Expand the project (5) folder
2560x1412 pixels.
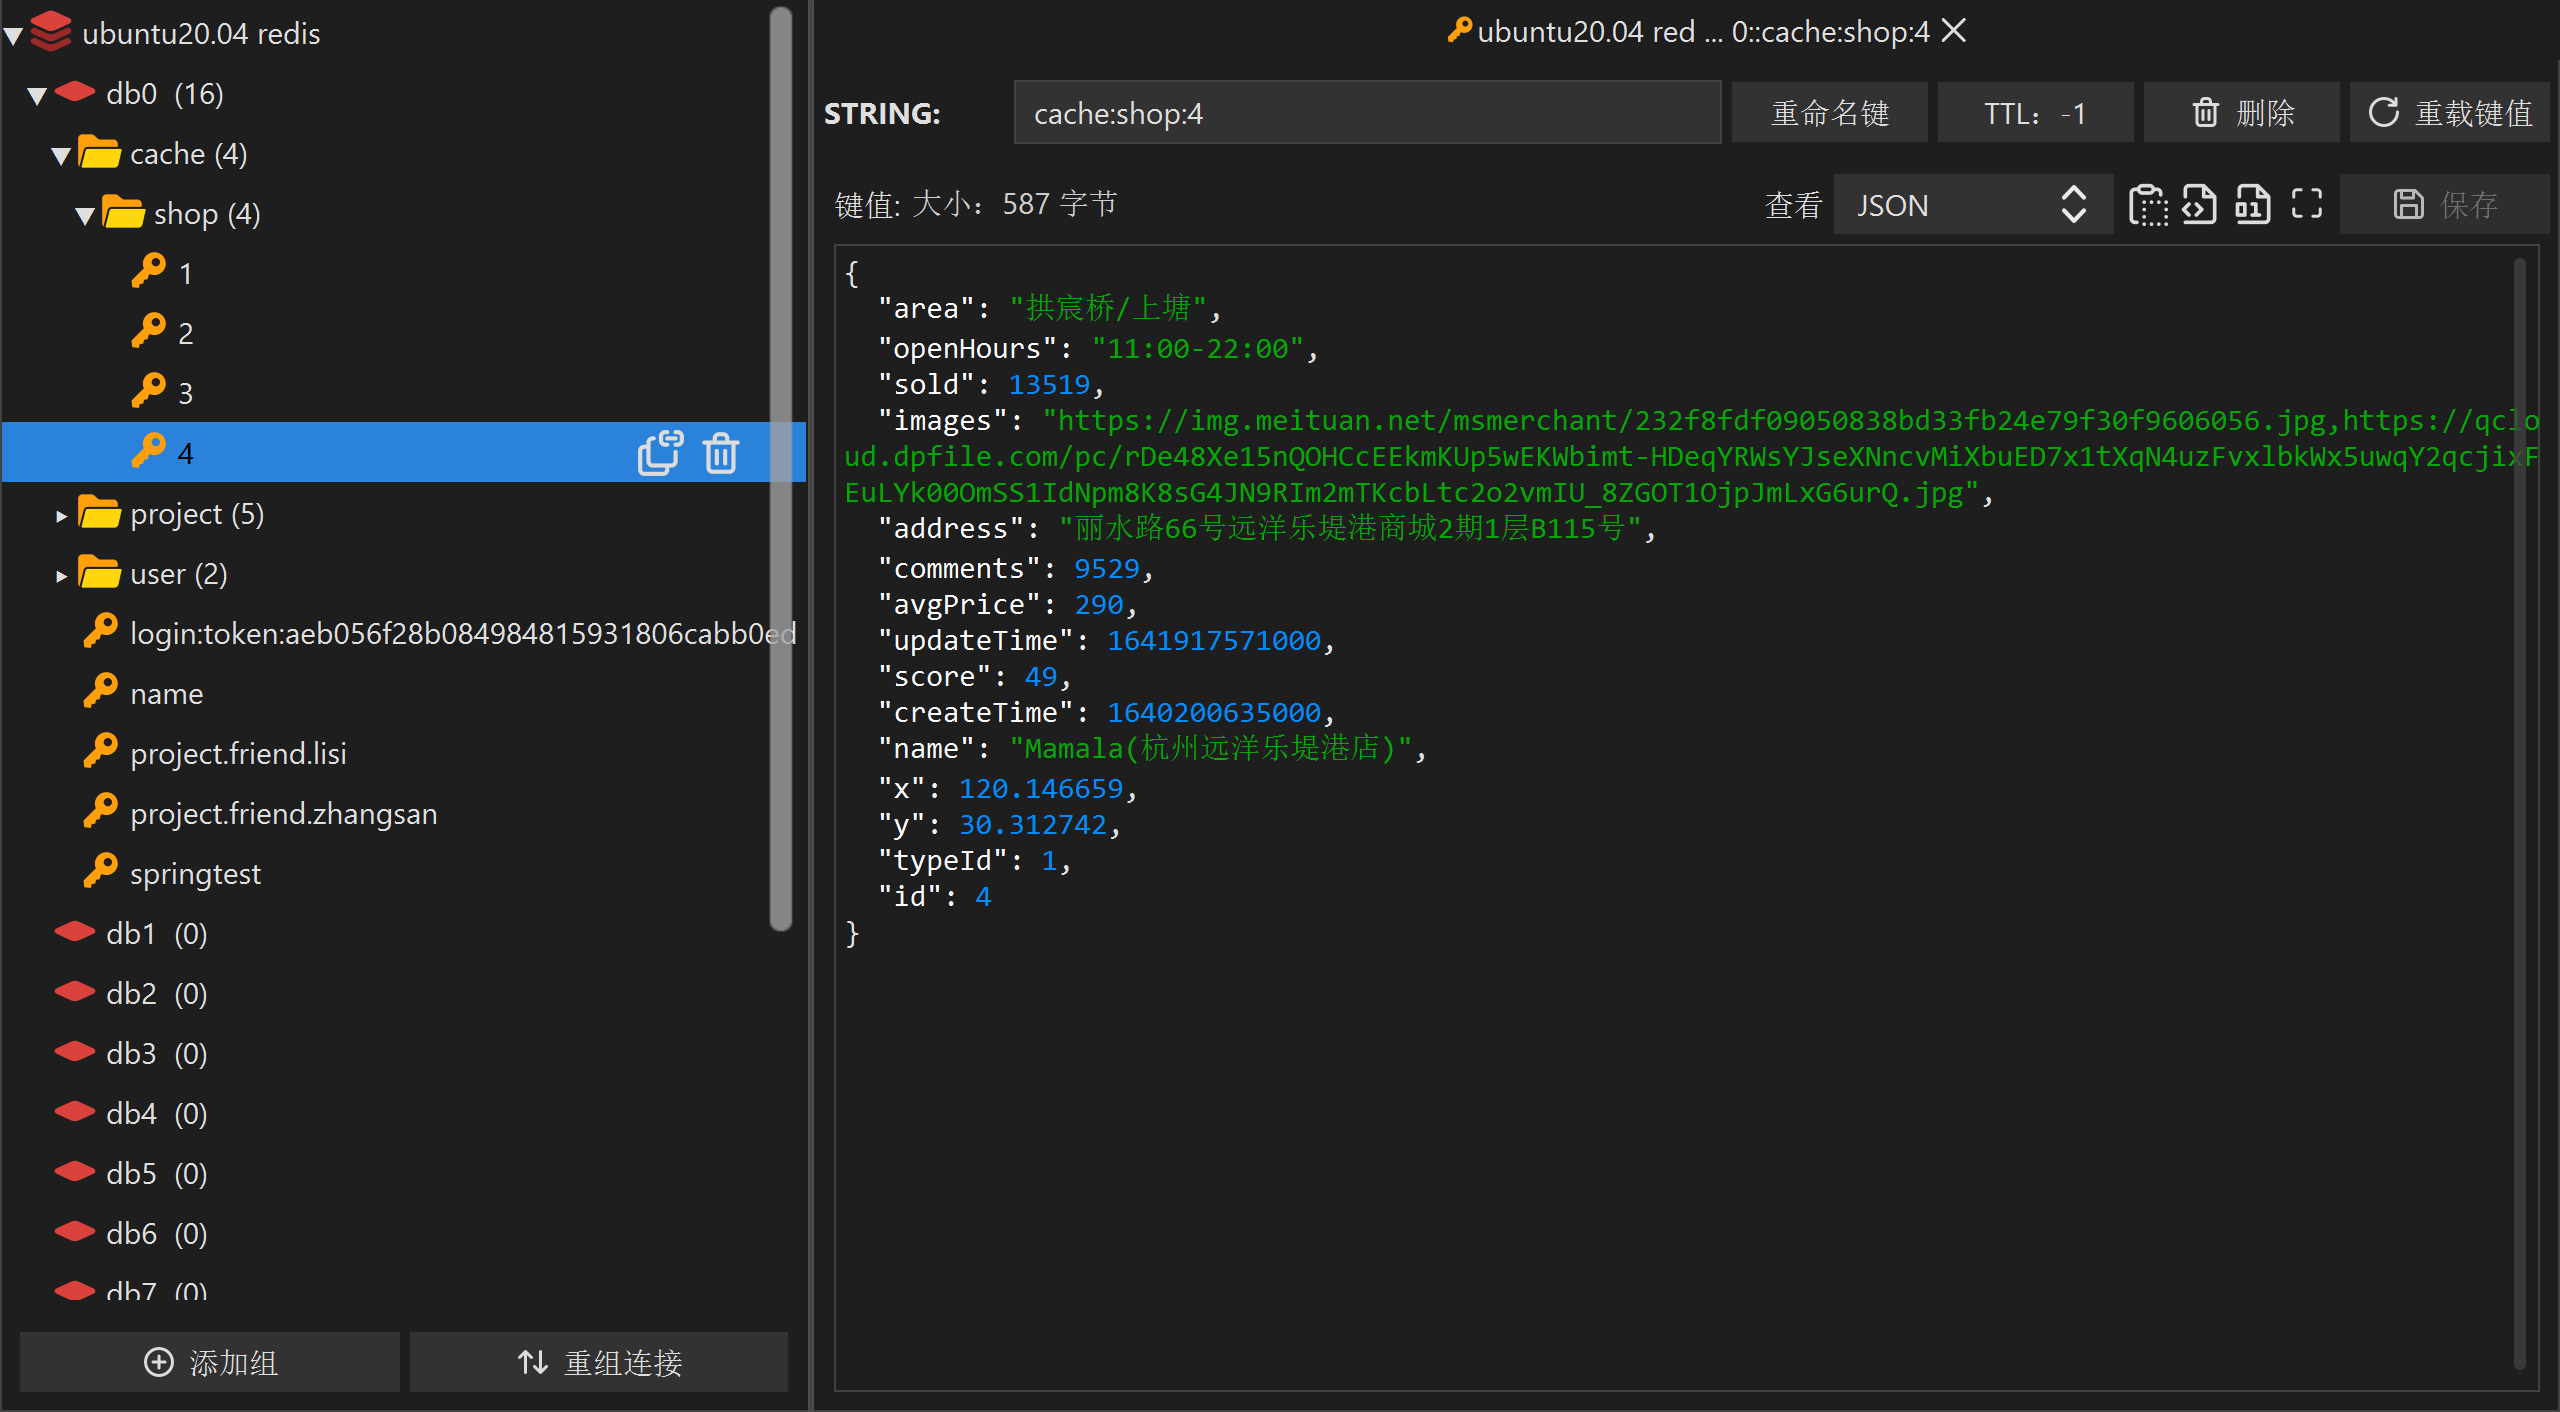tap(61, 516)
